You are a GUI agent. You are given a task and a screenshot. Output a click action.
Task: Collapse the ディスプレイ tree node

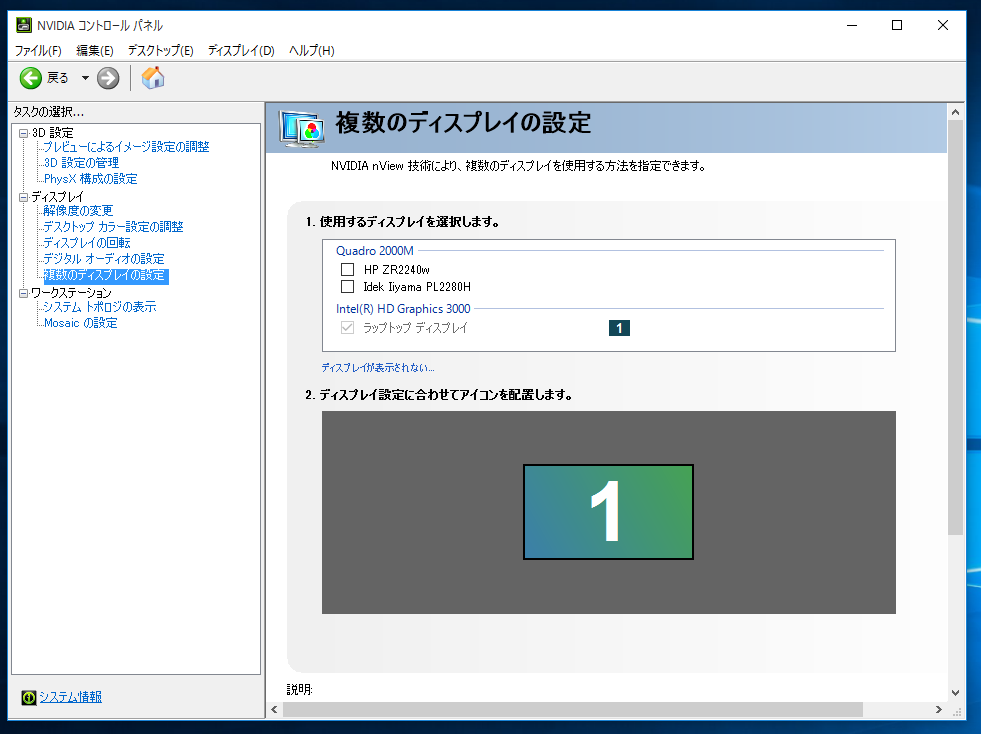[x=23, y=197]
